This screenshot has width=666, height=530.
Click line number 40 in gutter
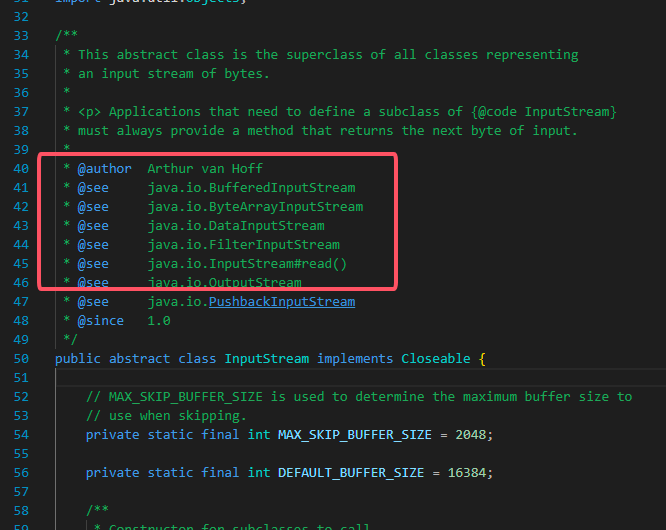coord(19,169)
